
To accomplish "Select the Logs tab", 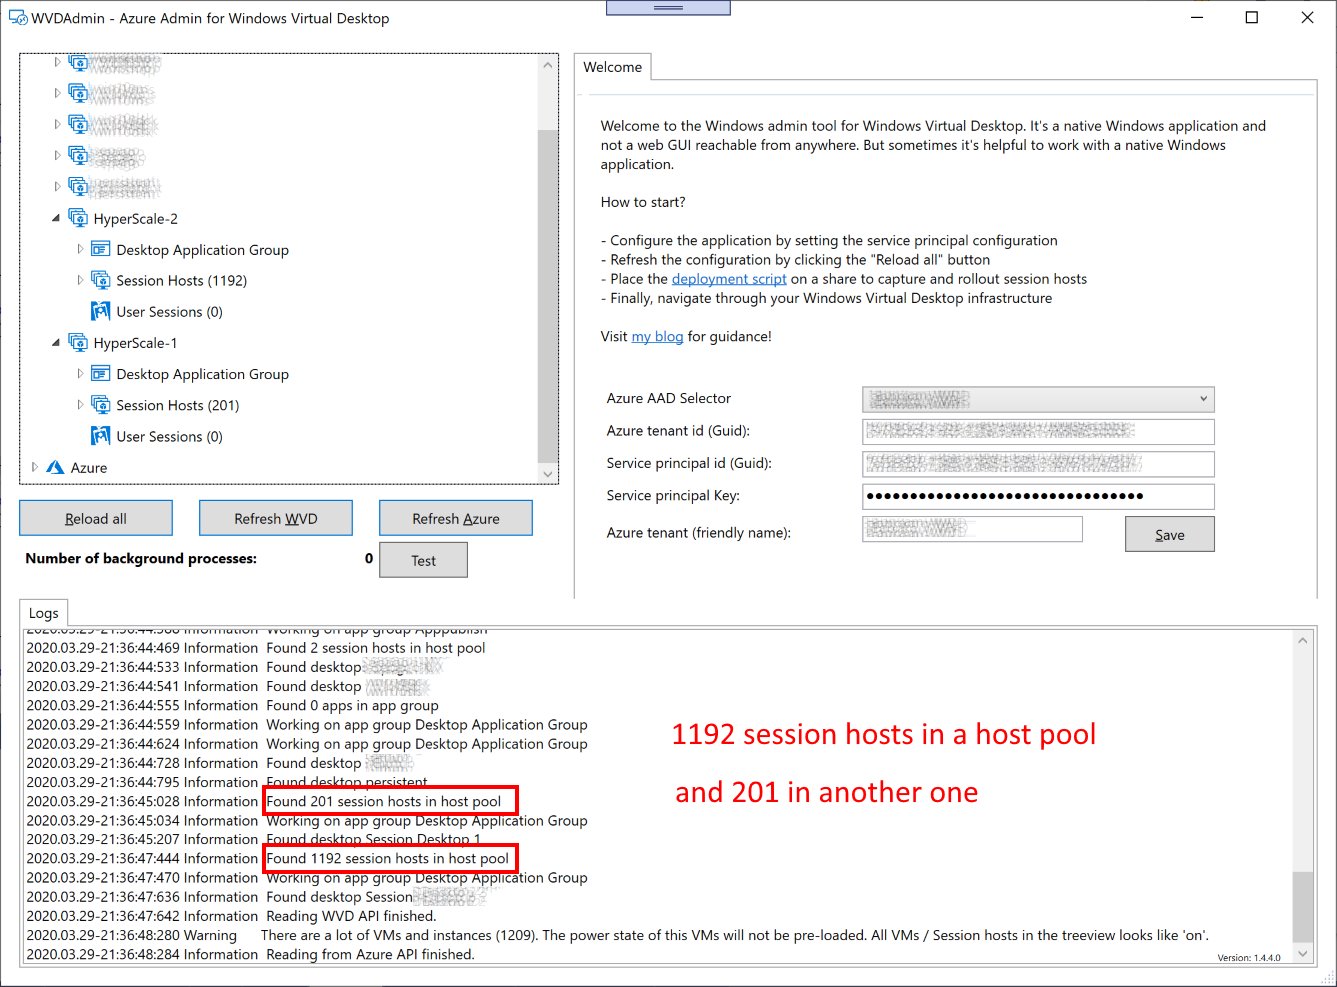I will point(43,613).
